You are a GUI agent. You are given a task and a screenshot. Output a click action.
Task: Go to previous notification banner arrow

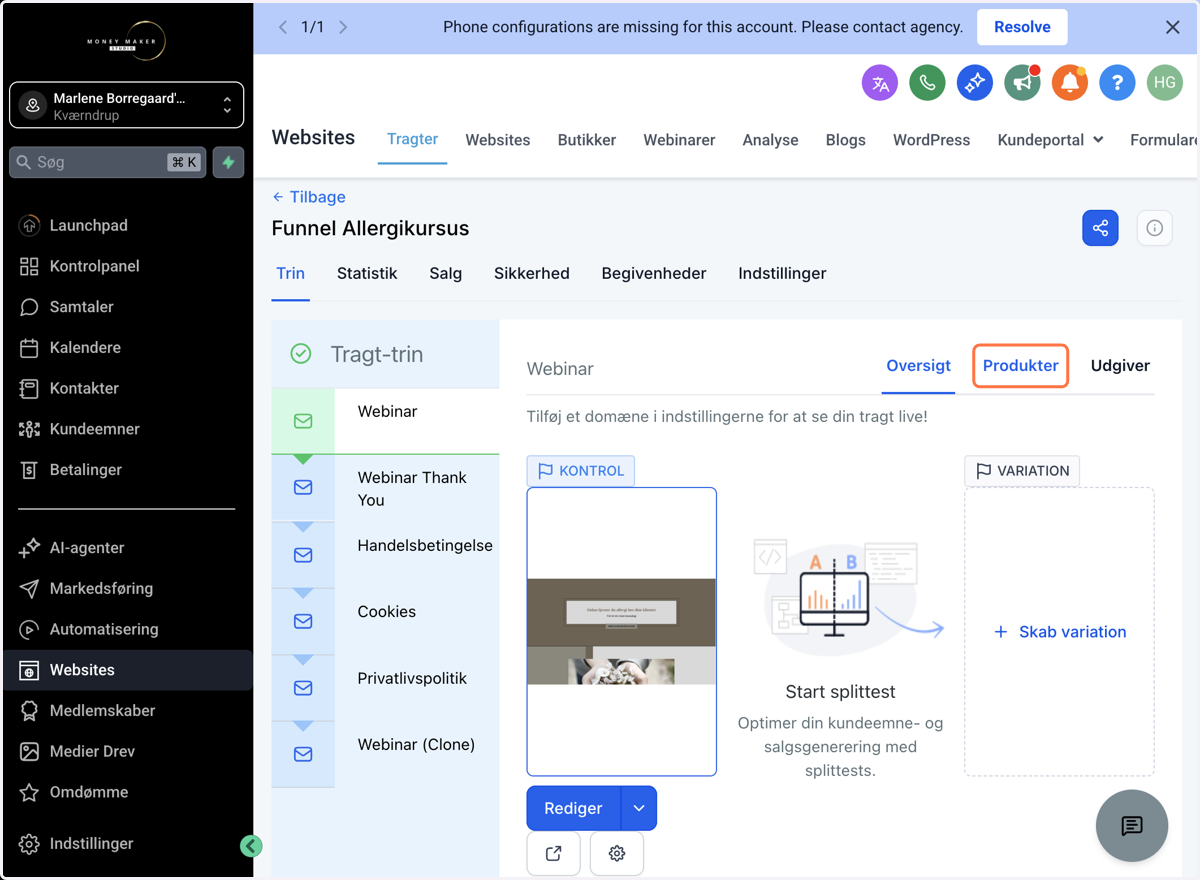point(283,27)
